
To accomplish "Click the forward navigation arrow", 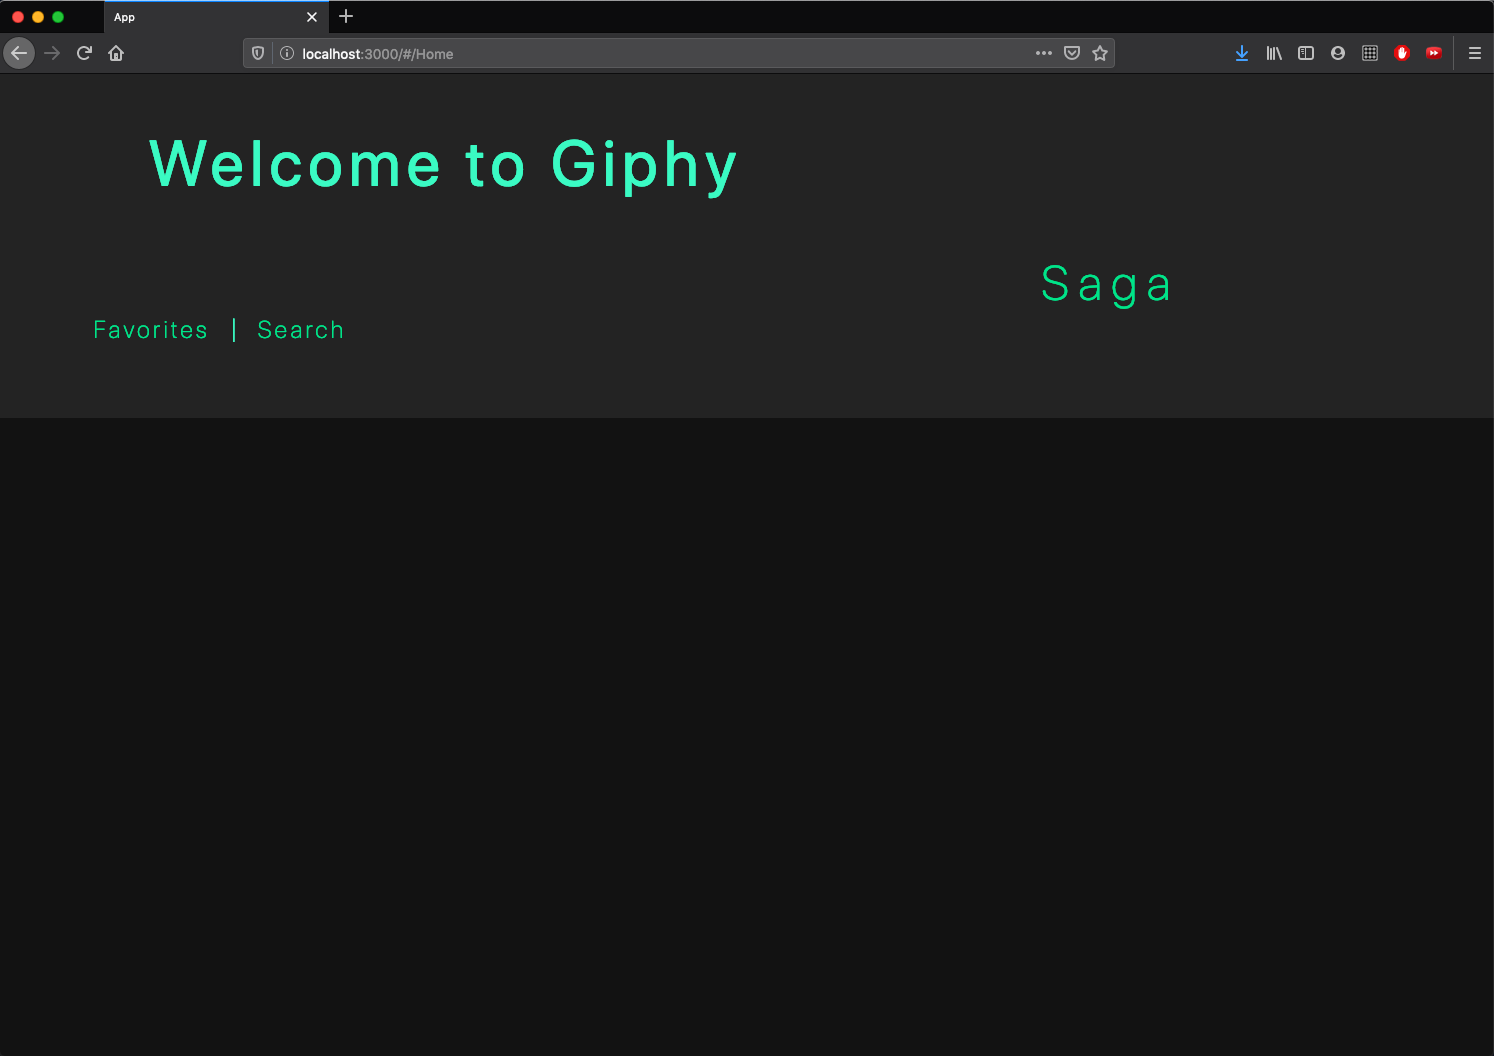I will coord(52,53).
